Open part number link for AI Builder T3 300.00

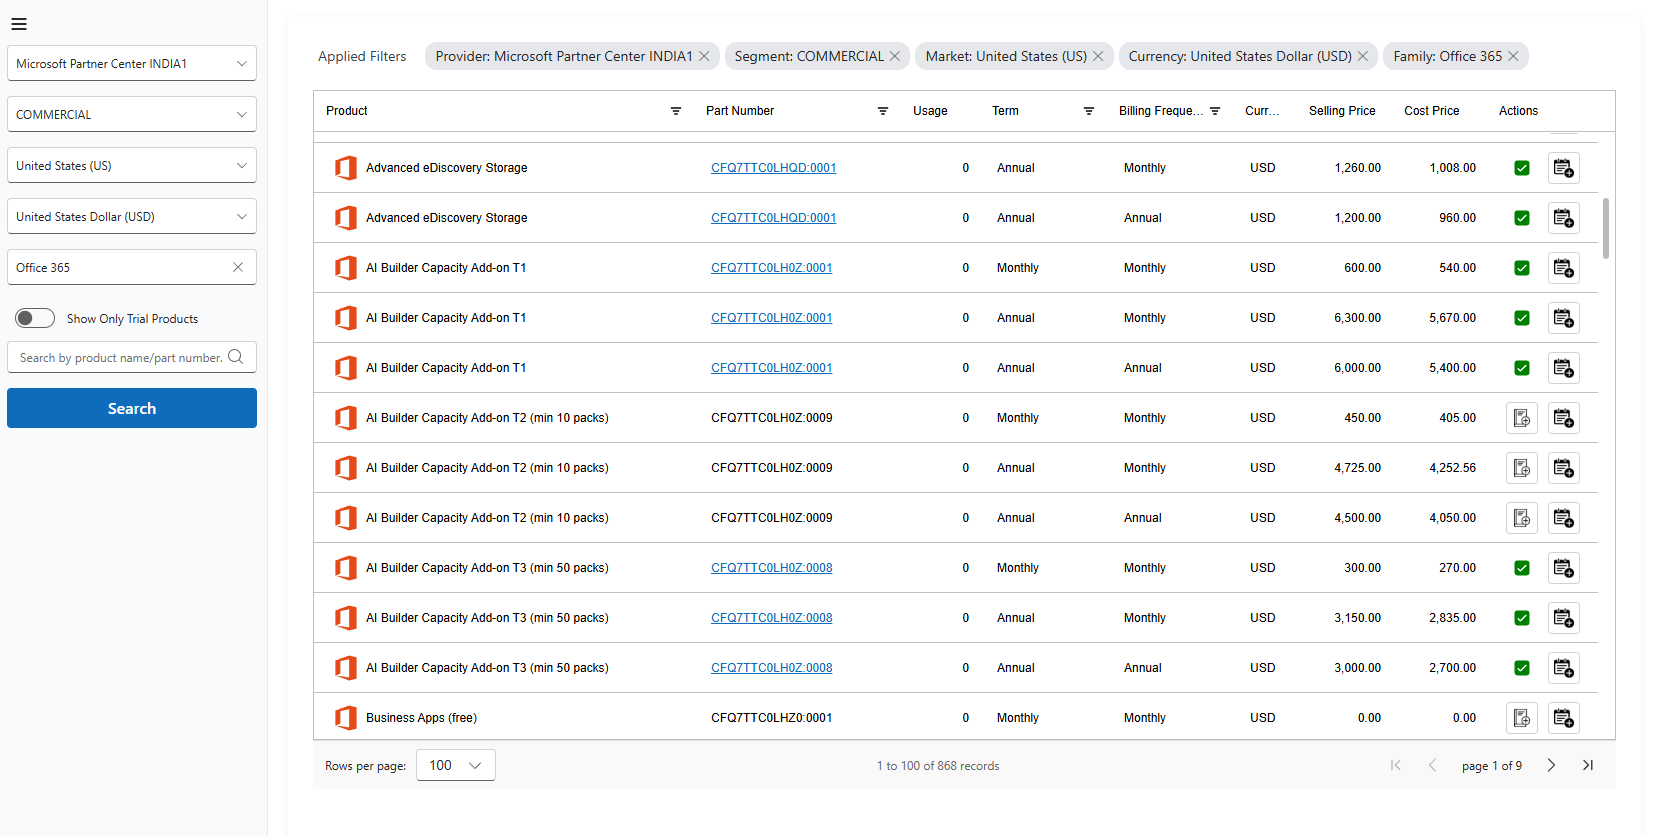pyautogui.click(x=772, y=568)
